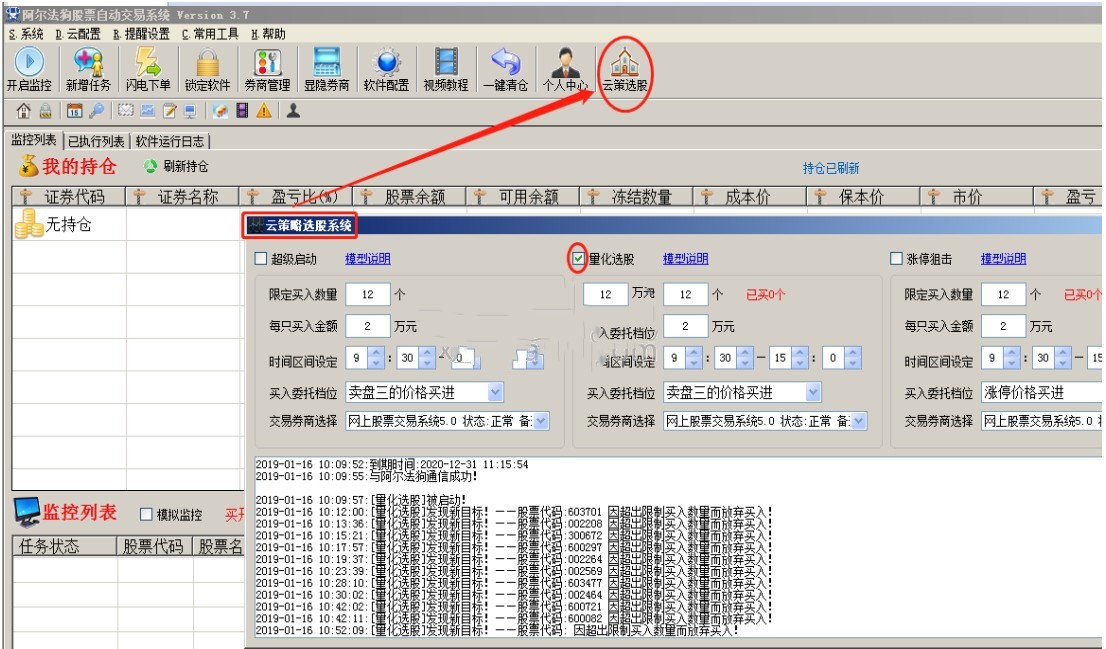Screen dimensions: 1106x649
Task: Click the envelope mail icon
Action: (126, 111)
